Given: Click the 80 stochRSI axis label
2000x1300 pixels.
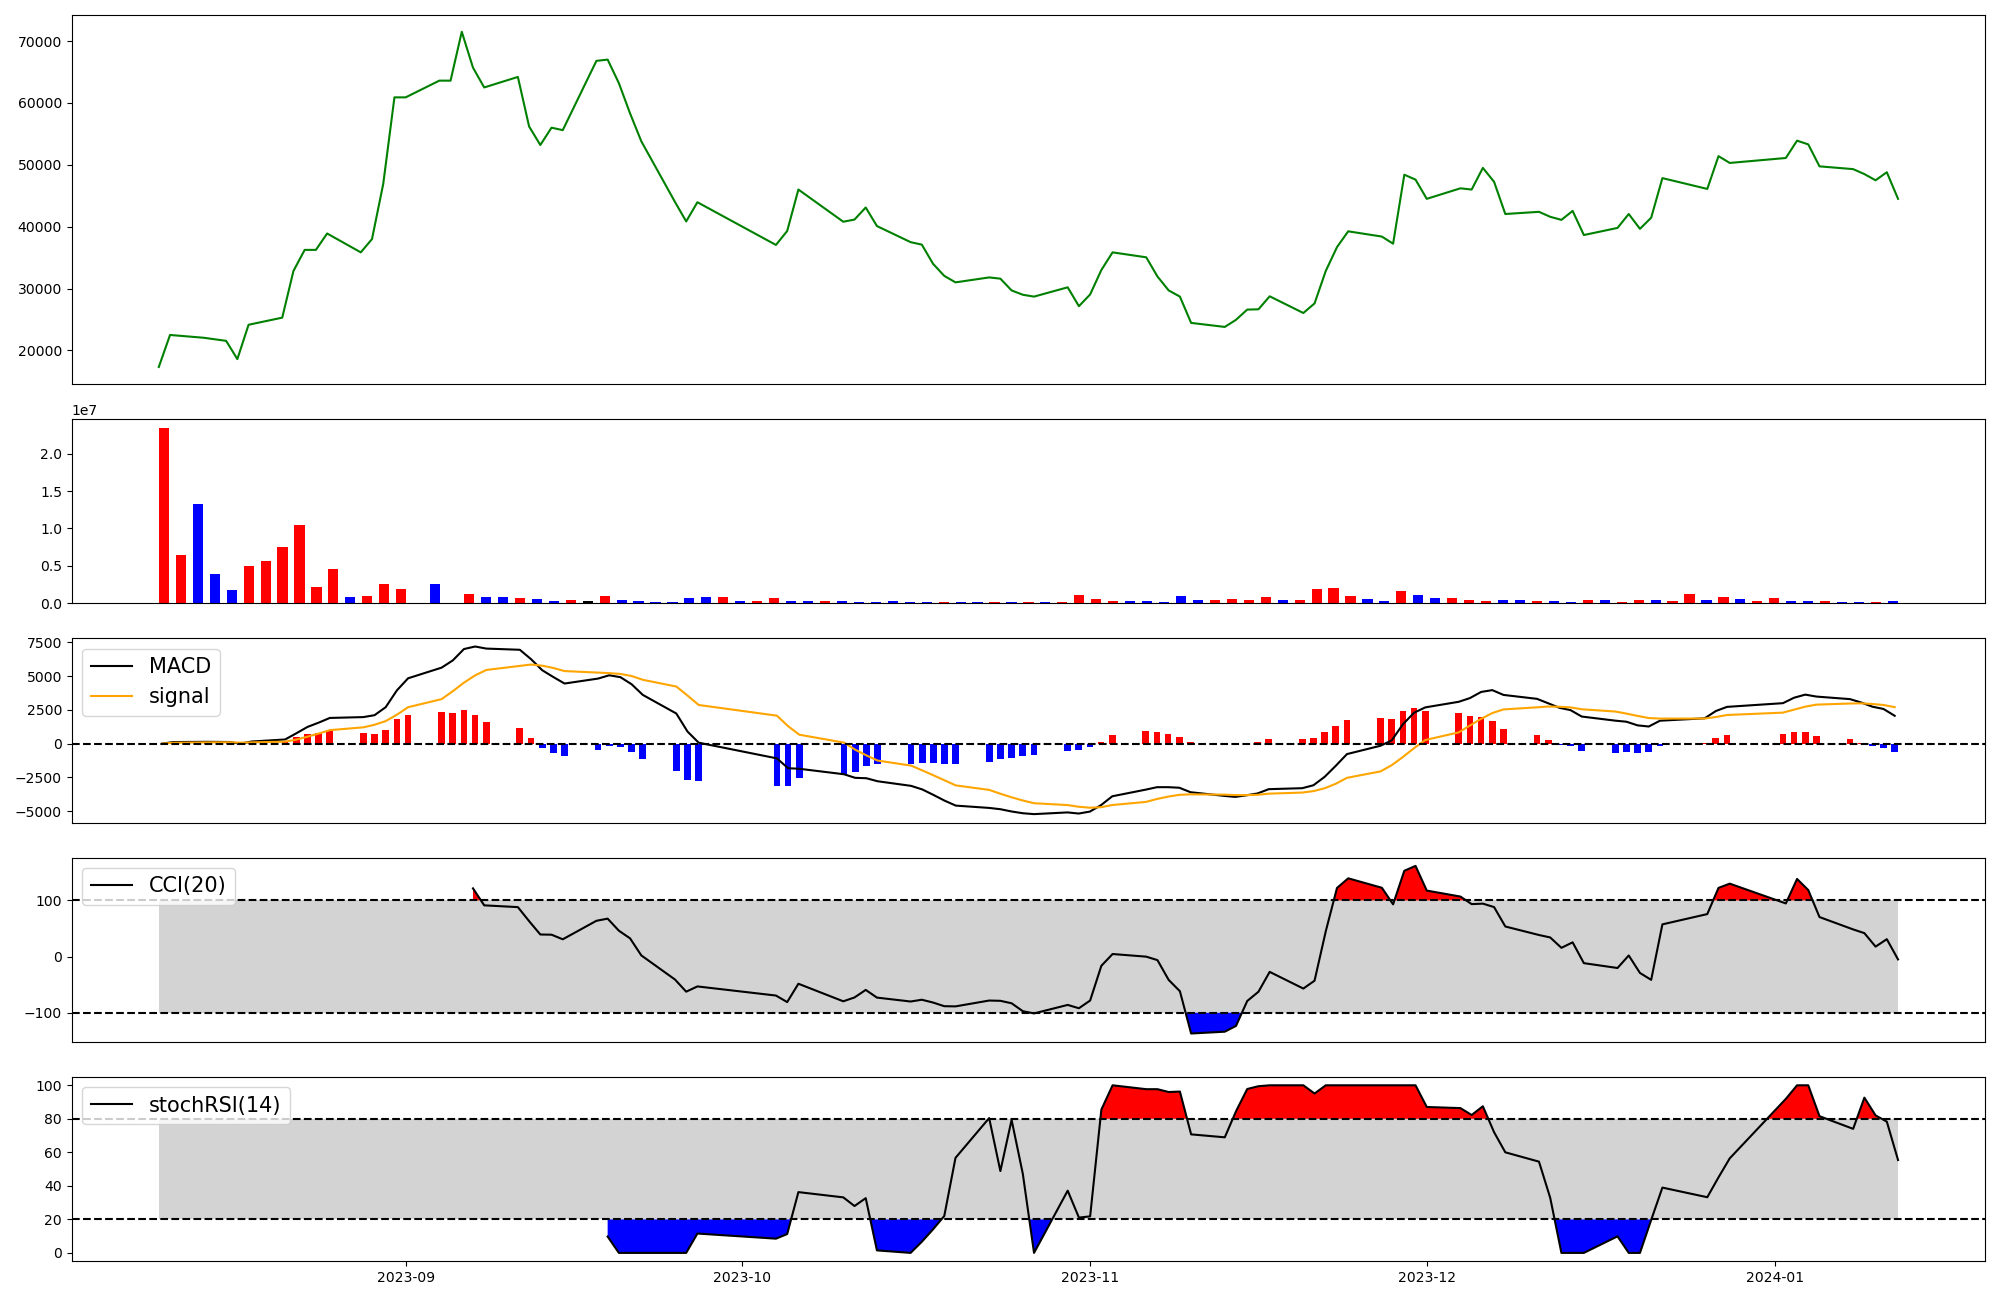Looking at the screenshot, I should [53, 1119].
